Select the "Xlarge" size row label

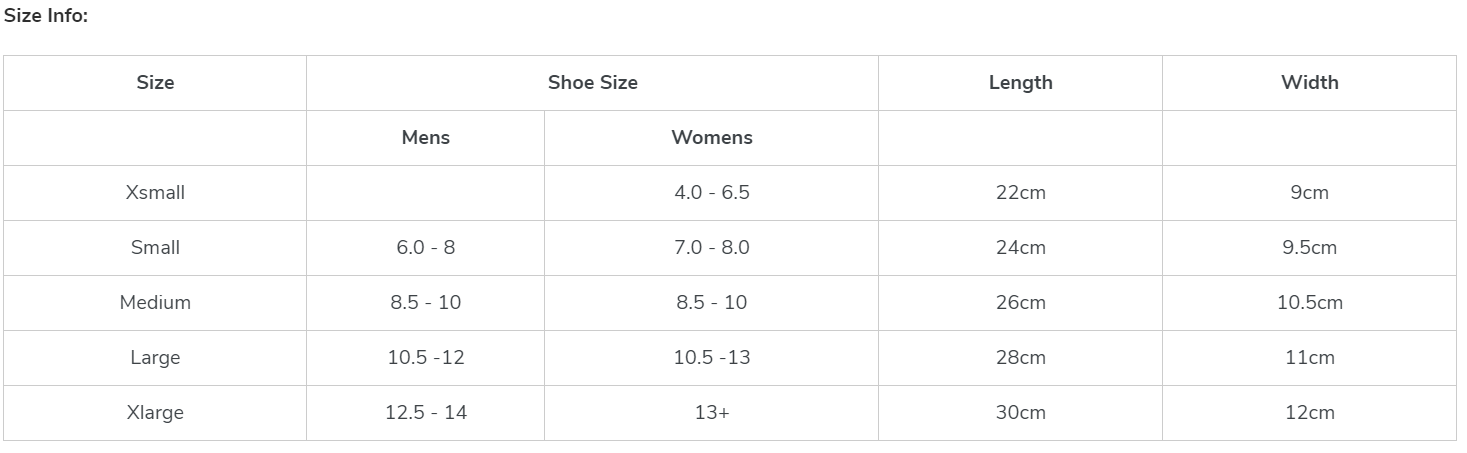(155, 413)
